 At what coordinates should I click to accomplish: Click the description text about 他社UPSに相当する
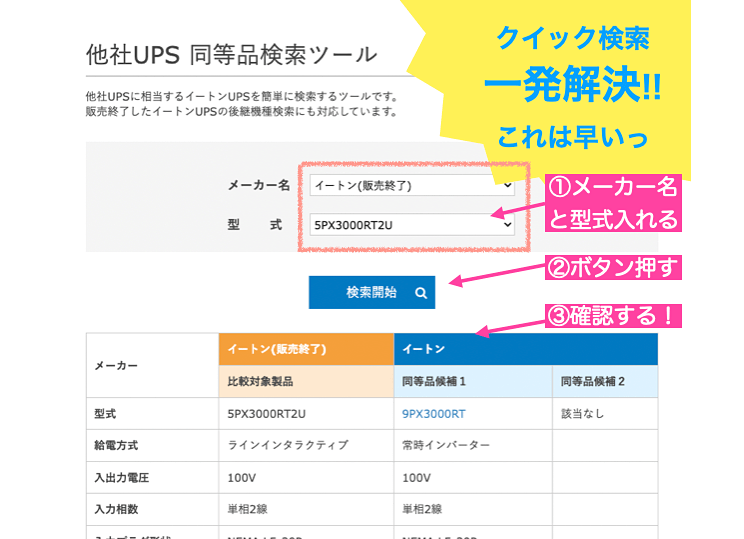(242, 96)
